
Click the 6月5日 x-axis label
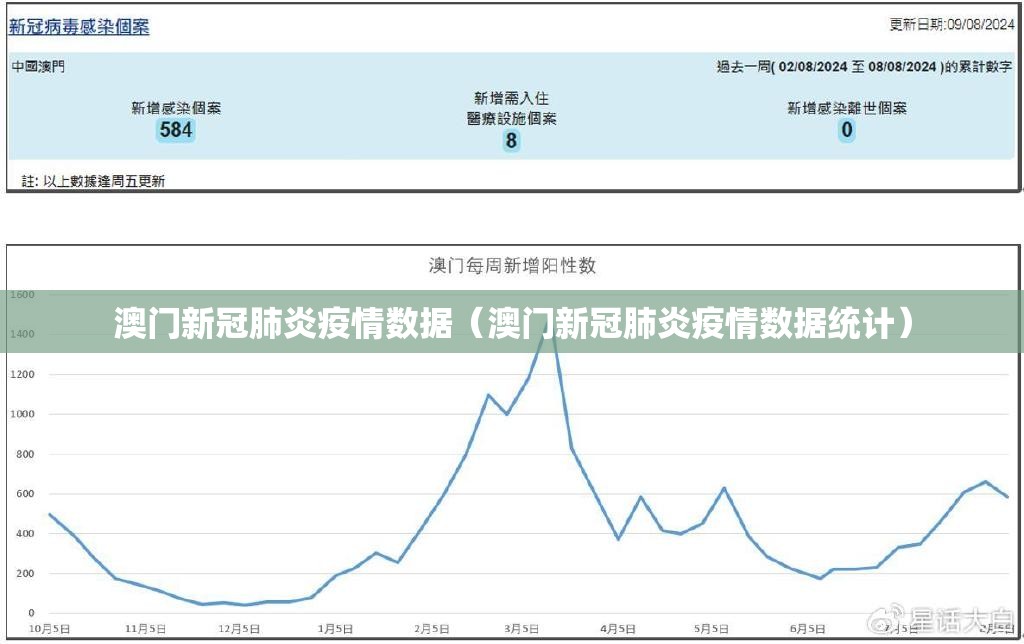coord(805,629)
